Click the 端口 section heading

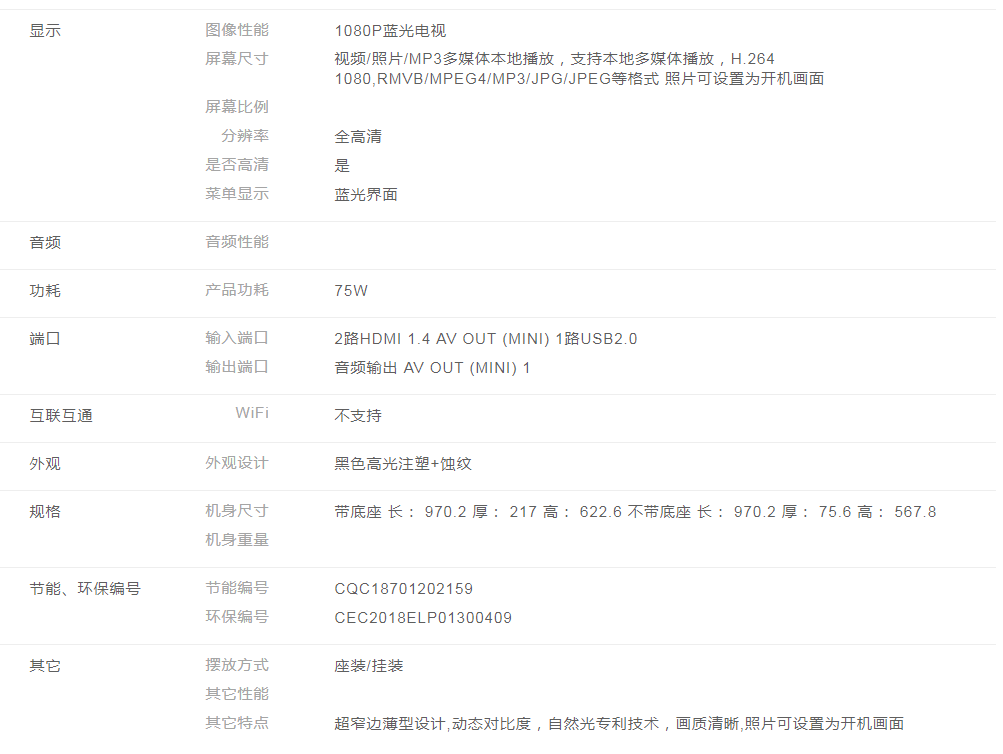45,339
